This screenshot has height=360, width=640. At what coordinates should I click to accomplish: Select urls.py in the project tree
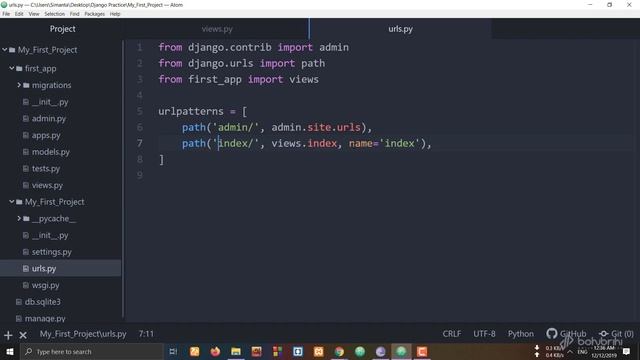click(x=44, y=269)
